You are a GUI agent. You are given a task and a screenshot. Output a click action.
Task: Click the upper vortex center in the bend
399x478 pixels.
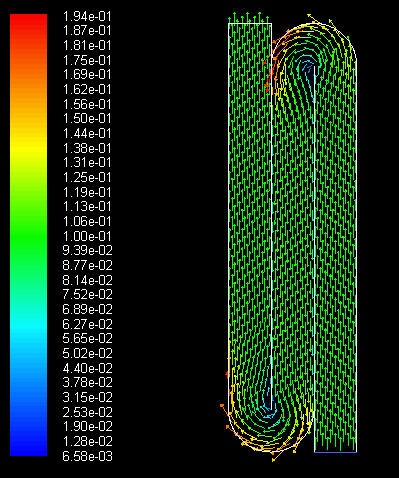[x=307, y=64]
